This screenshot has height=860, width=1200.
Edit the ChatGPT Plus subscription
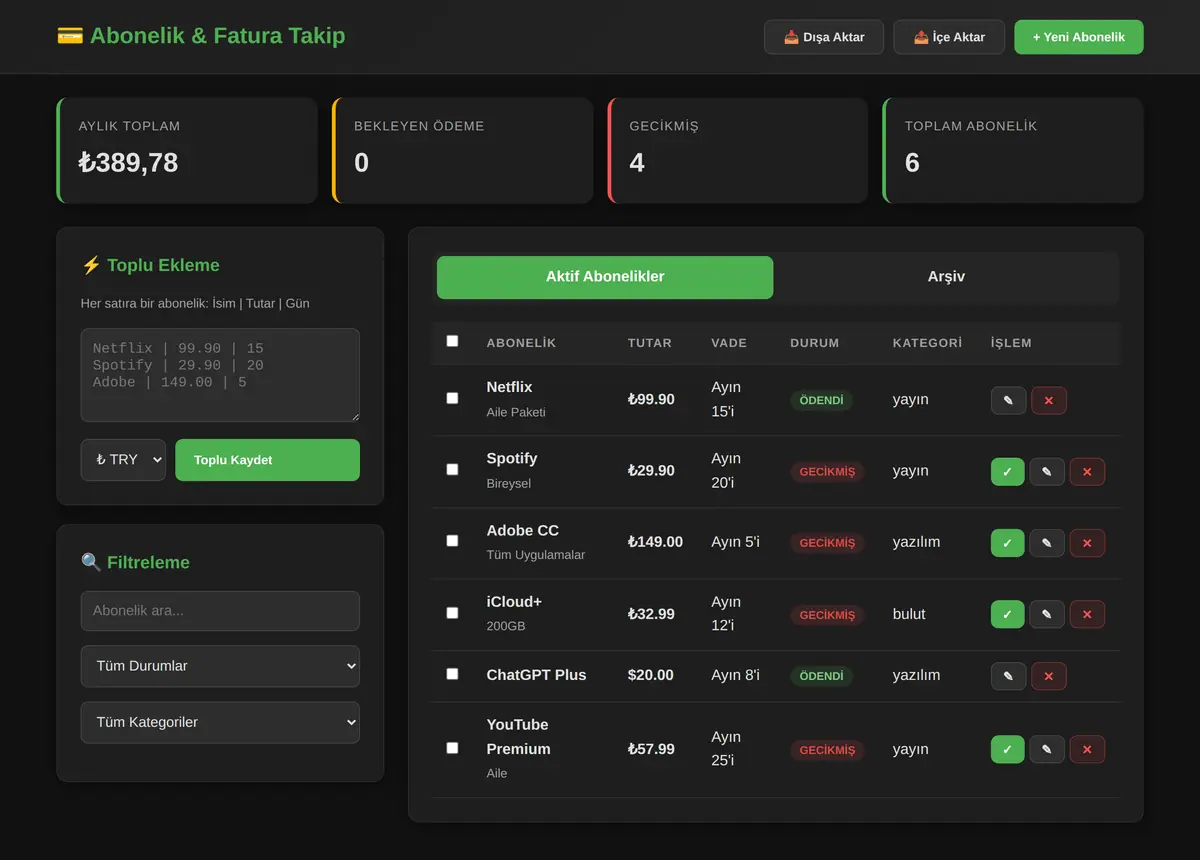[x=1008, y=676]
